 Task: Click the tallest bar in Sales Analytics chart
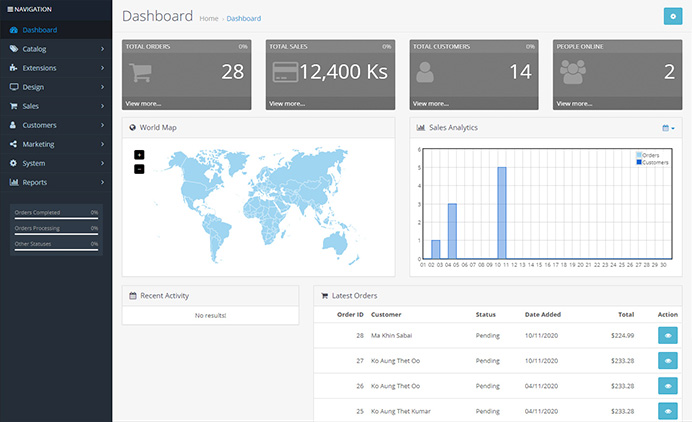[x=502, y=213]
